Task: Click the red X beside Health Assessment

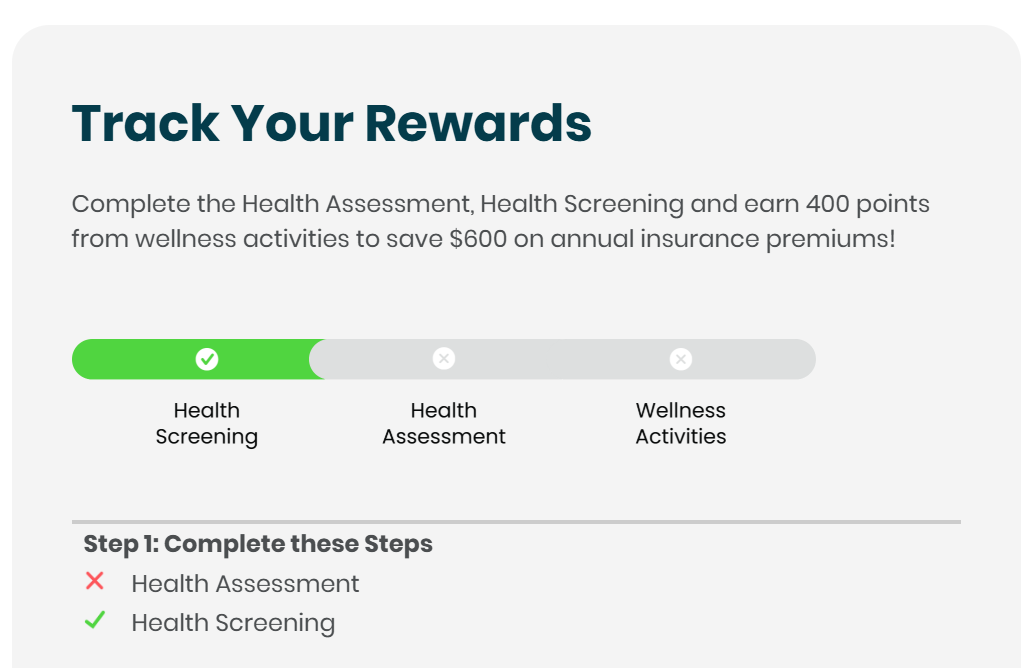Action: (x=95, y=582)
